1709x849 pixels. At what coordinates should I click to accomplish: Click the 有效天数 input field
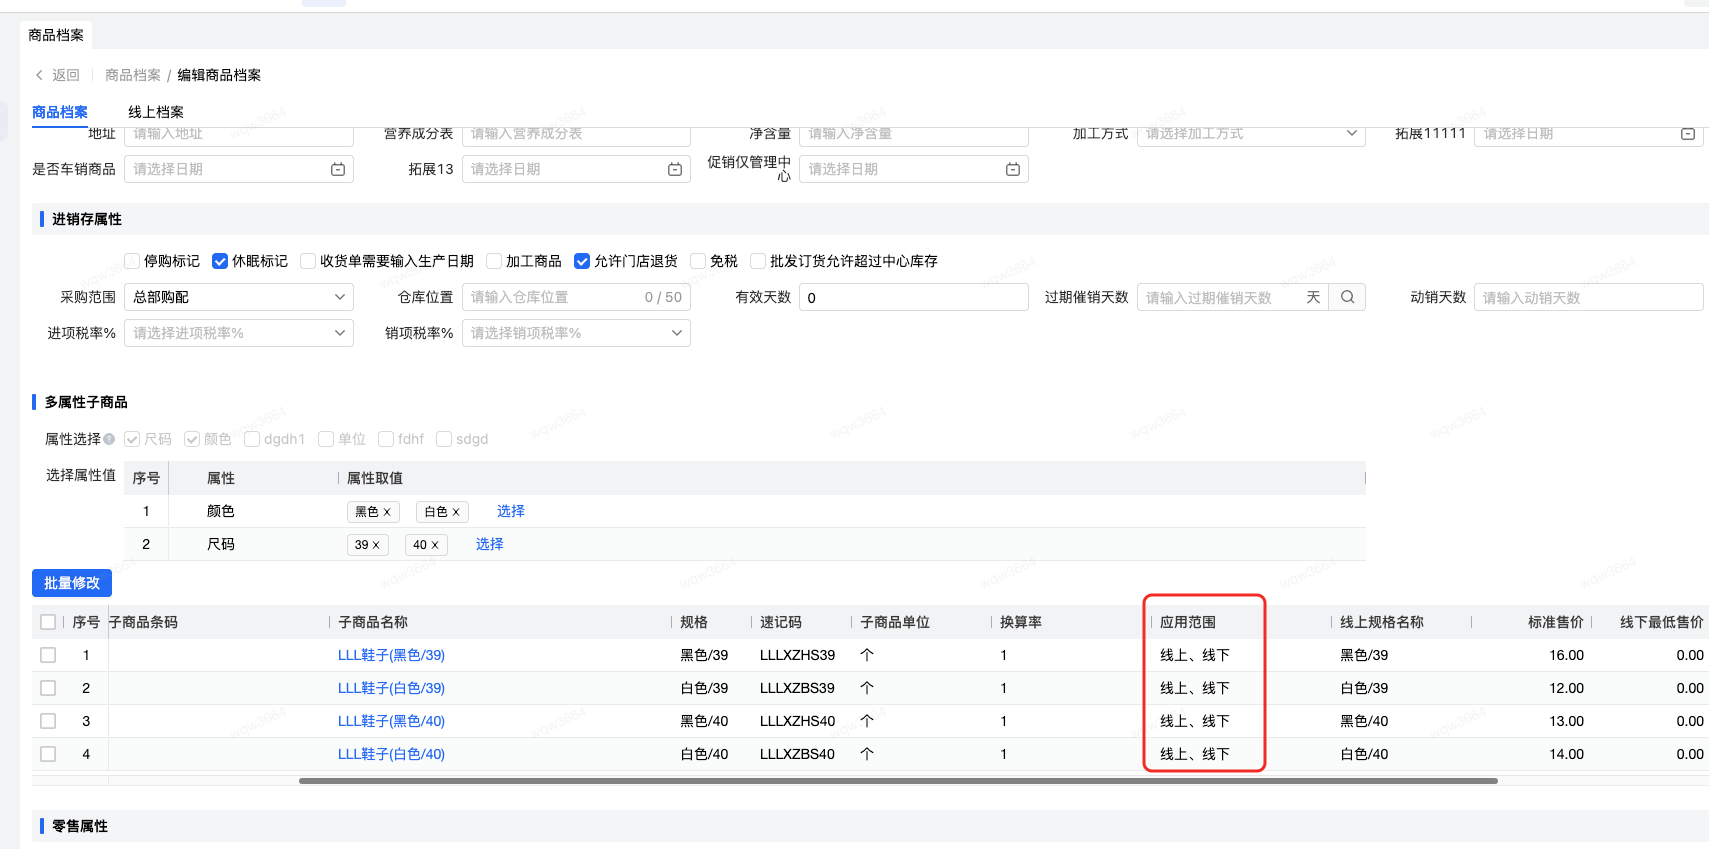pyautogui.click(x=913, y=297)
